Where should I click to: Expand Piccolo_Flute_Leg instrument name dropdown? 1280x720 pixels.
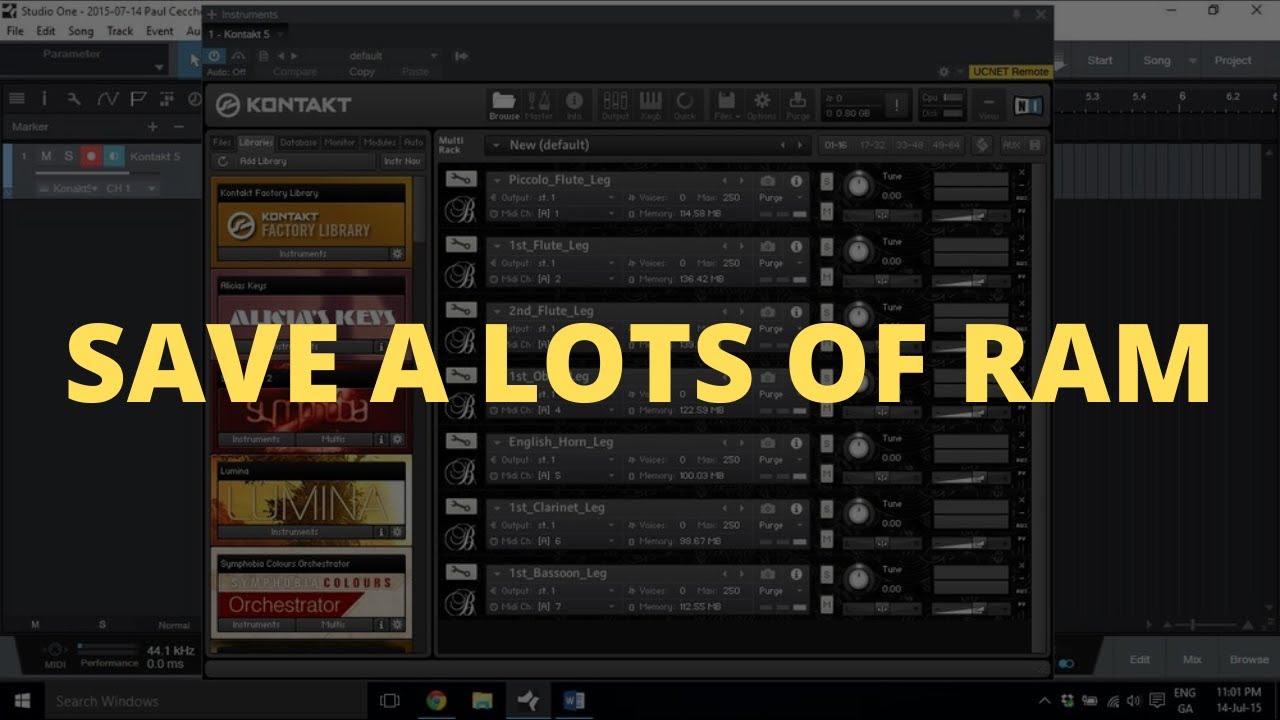[x=497, y=180]
